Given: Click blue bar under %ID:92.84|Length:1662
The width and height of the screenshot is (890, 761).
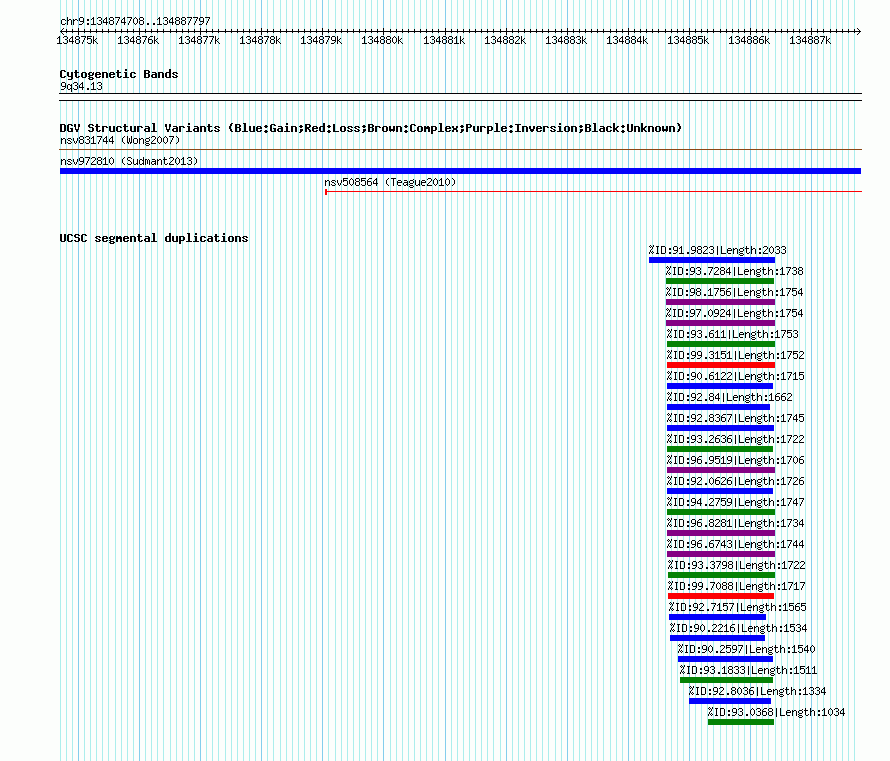Looking at the screenshot, I should pyautogui.click(x=719, y=407).
